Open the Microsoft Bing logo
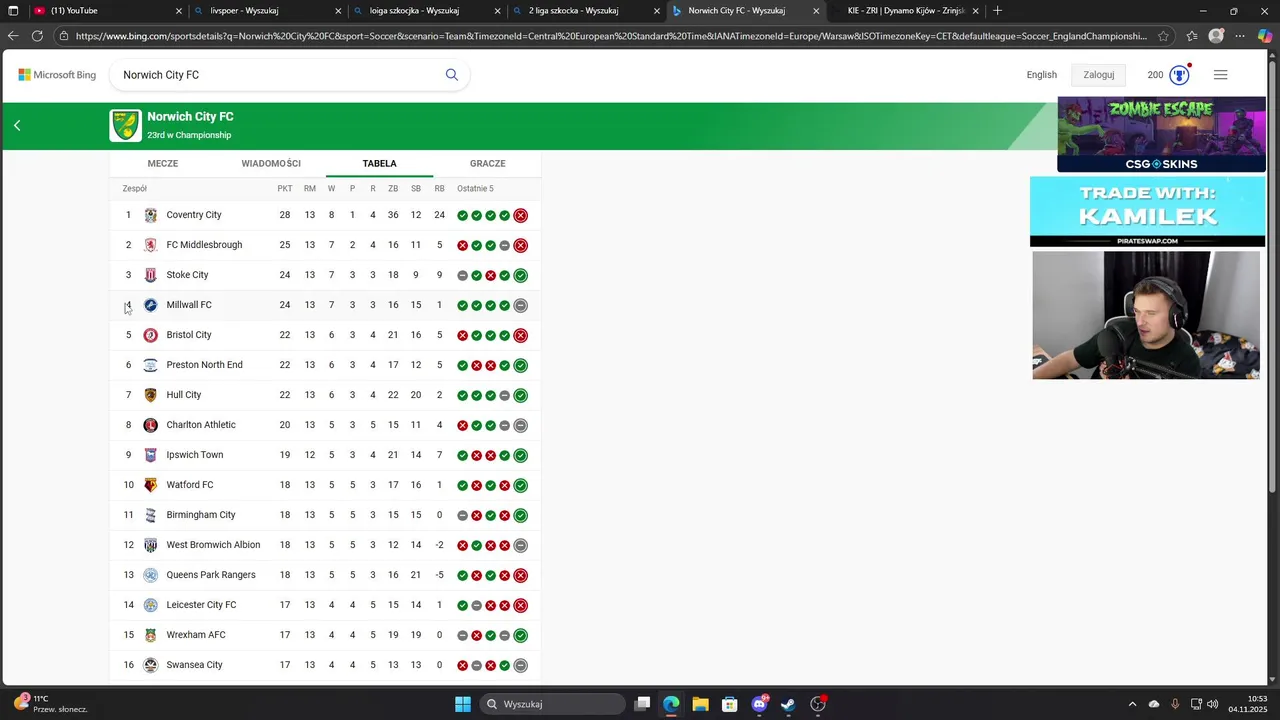This screenshot has width=1280, height=720. pos(57,75)
